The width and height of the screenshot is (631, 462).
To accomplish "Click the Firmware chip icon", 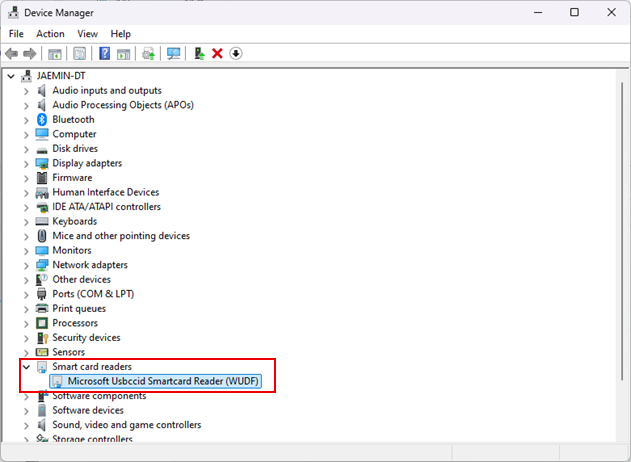I will click(42, 177).
